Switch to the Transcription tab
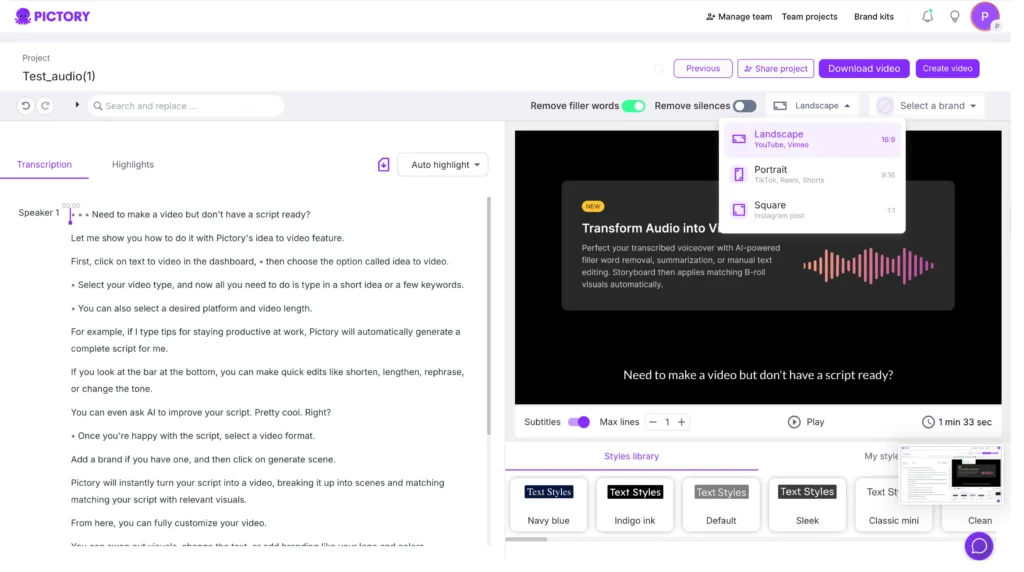 (x=44, y=165)
